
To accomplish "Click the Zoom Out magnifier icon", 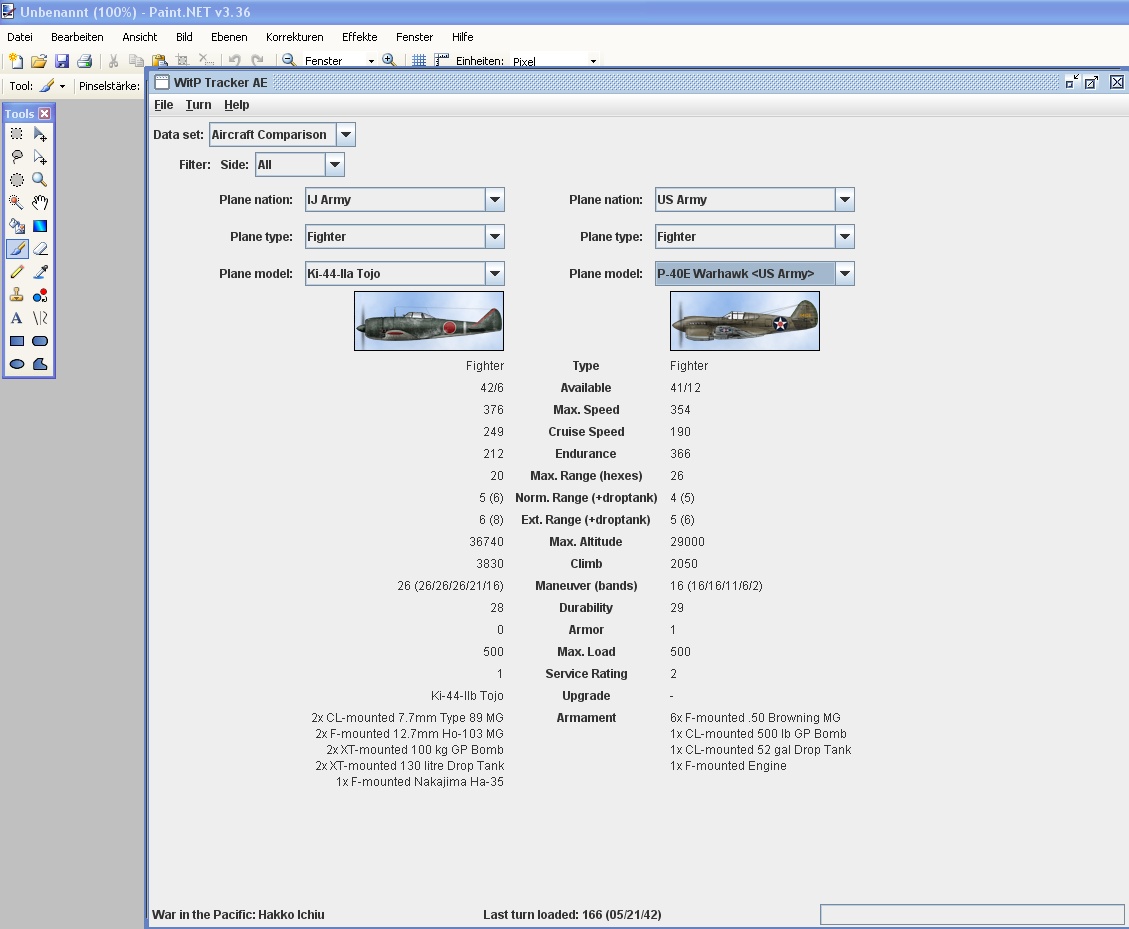I will pos(289,60).
